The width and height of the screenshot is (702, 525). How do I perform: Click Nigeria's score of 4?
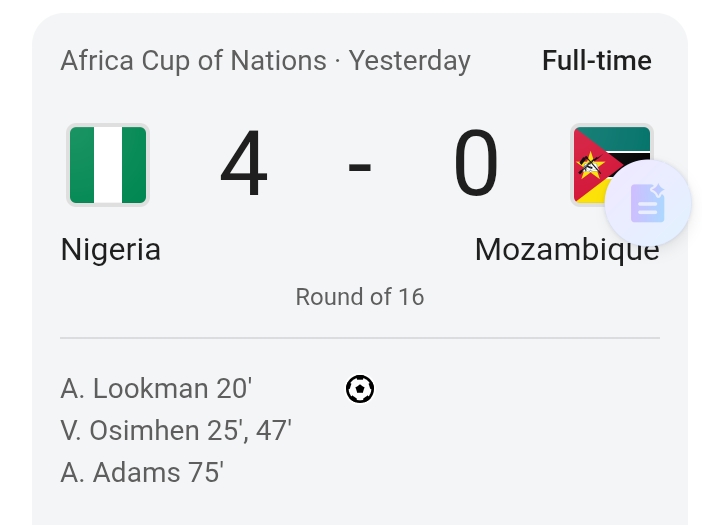[244, 165]
